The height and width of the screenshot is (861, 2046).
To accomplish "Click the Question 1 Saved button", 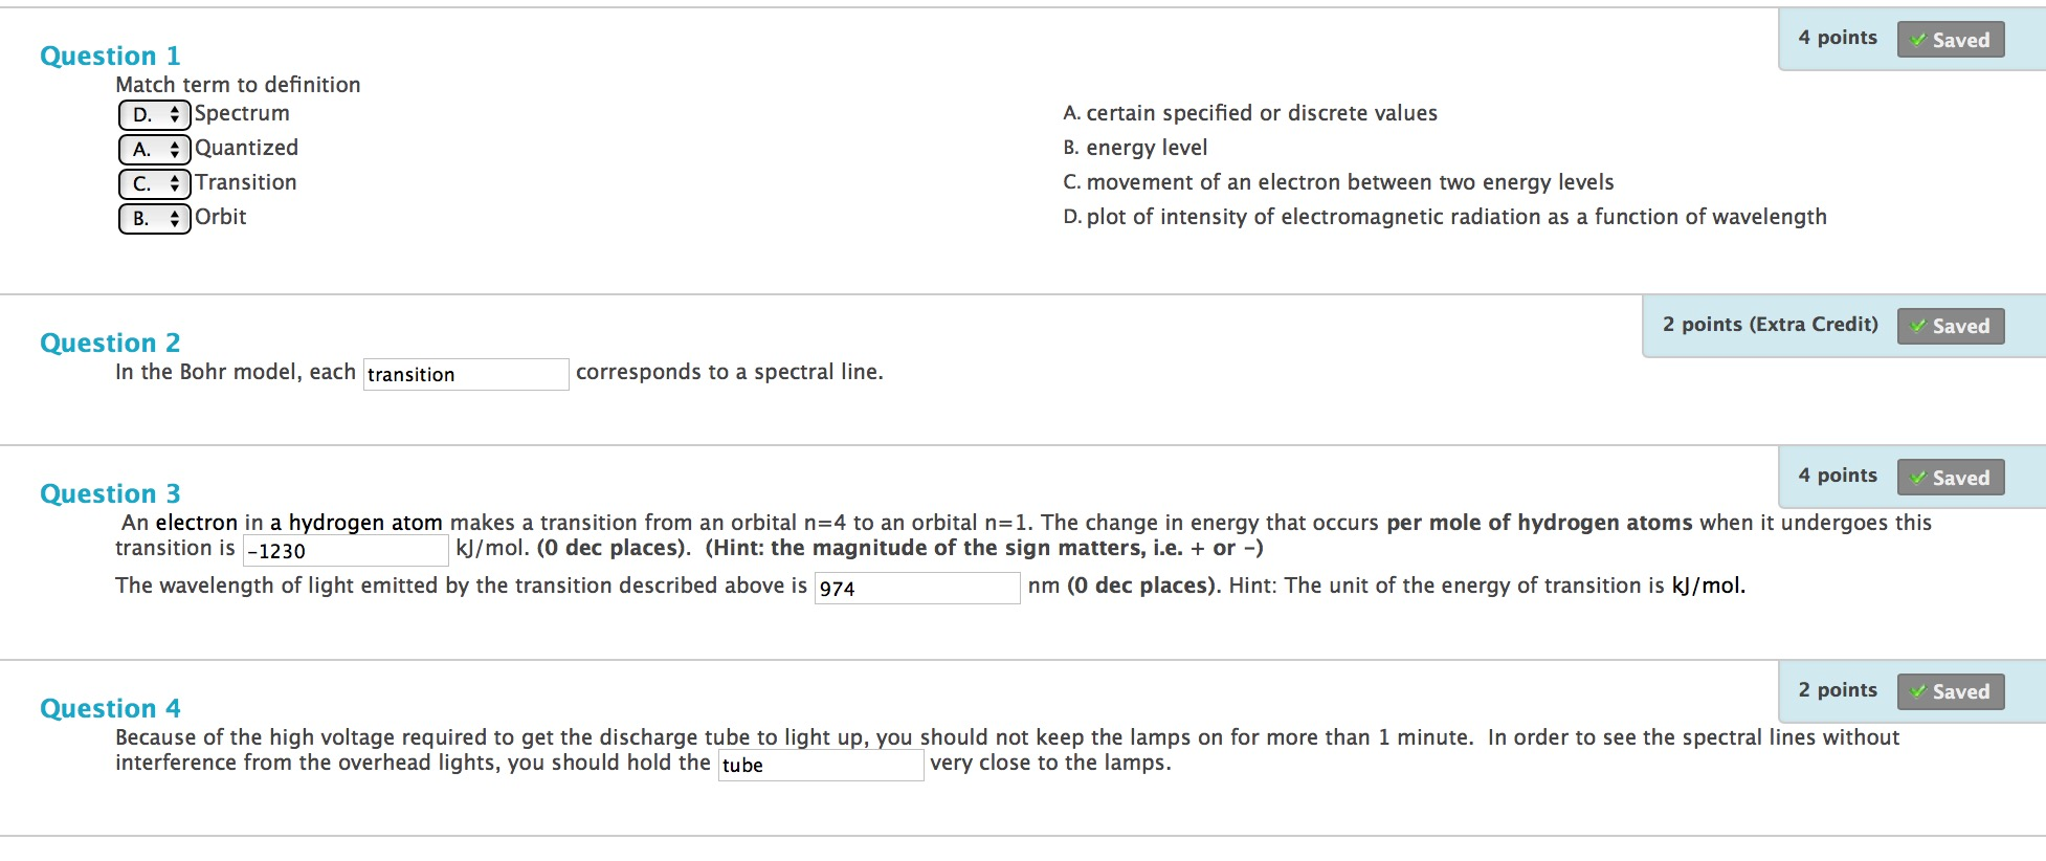I will [x=1950, y=40].
